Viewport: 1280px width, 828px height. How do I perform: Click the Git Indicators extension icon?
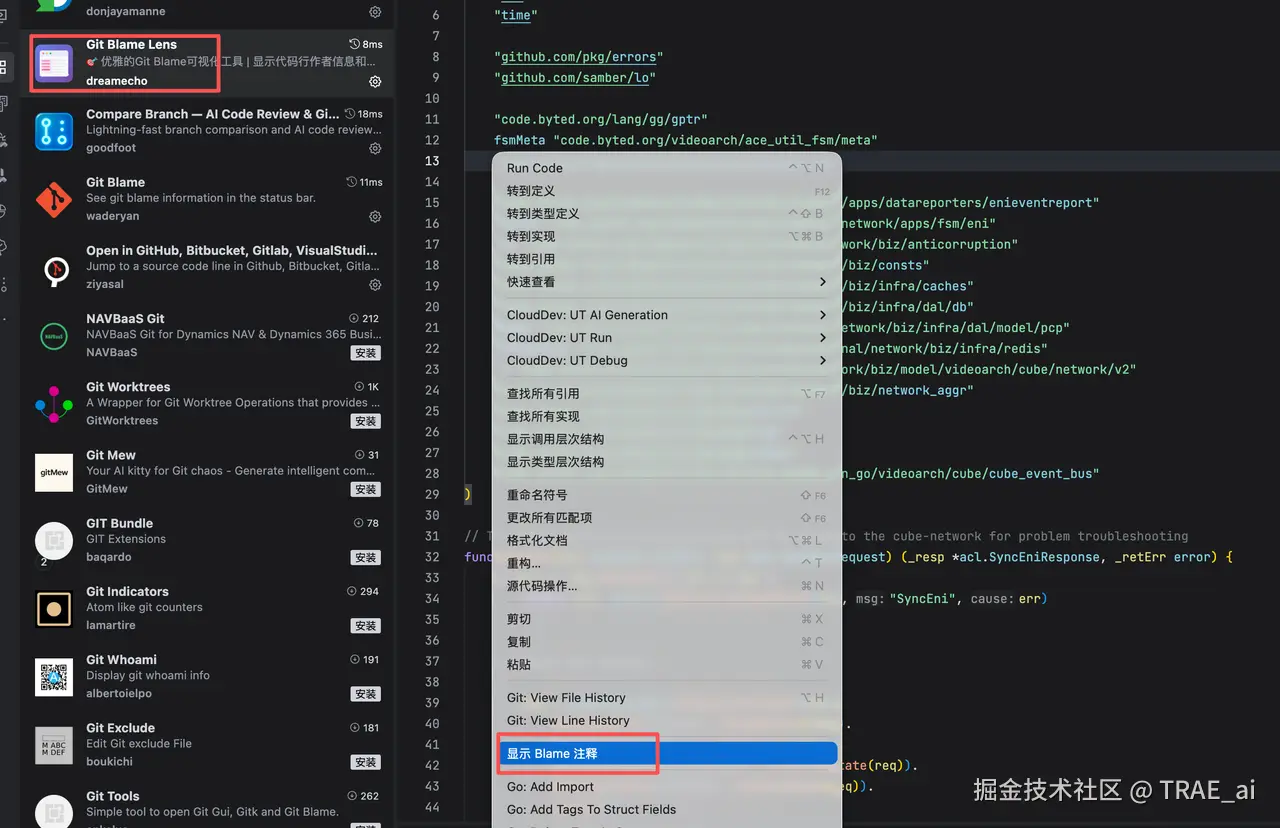(x=54, y=608)
